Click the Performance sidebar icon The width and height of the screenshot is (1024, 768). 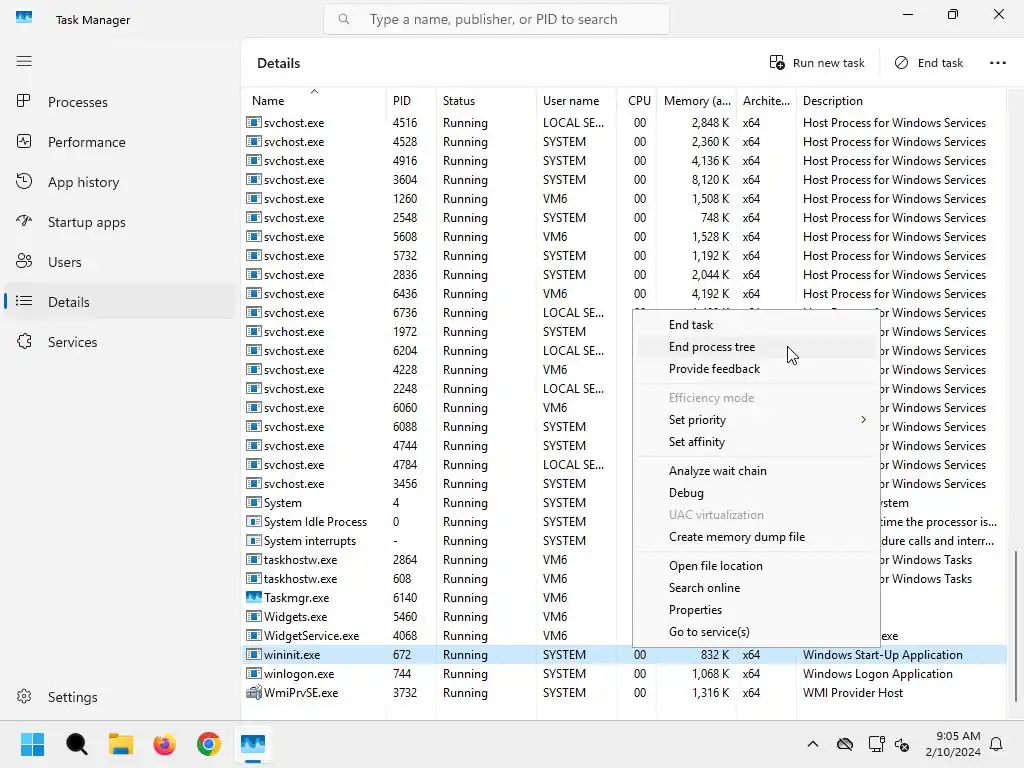coord(24,142)
